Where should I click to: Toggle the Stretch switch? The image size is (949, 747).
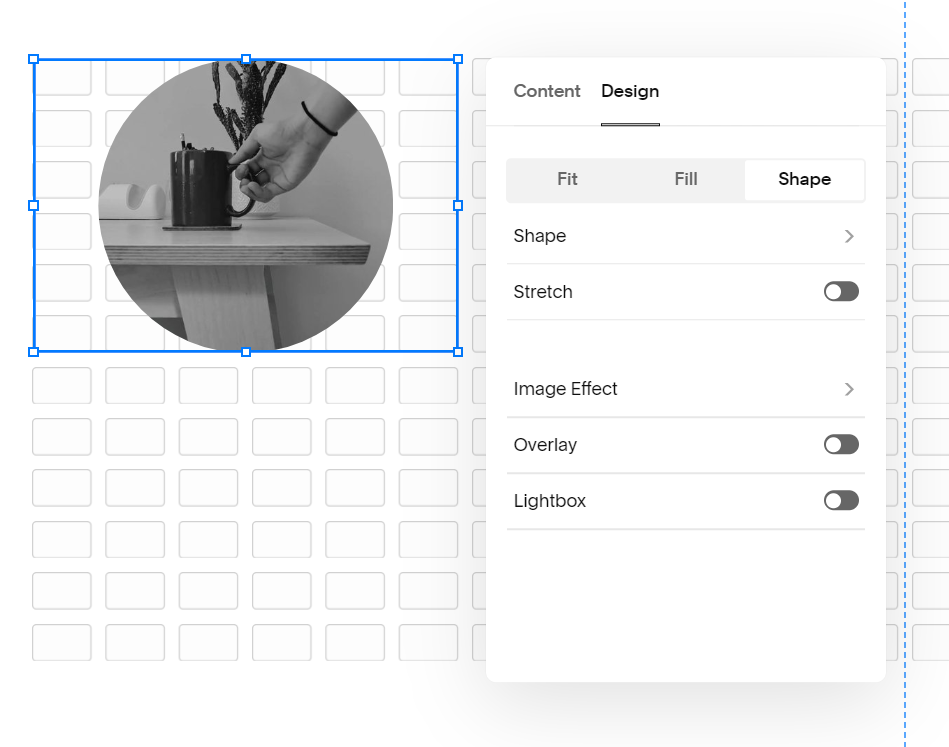pyautogui.click(x=841, y=292)
